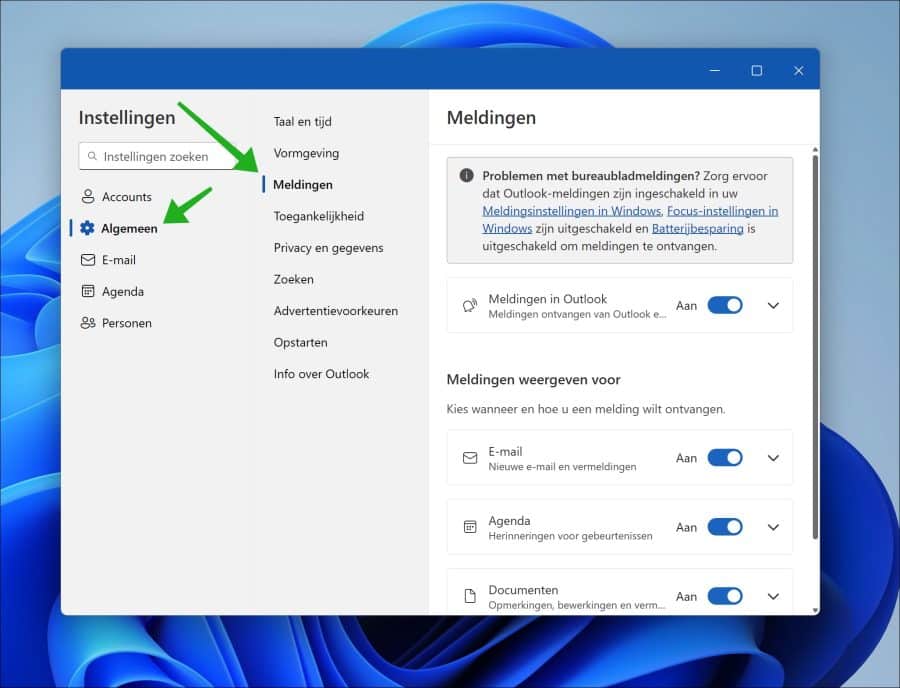Click the info icon in the warning banner
This screenshot has width=900, height=688.
point(466,175)
